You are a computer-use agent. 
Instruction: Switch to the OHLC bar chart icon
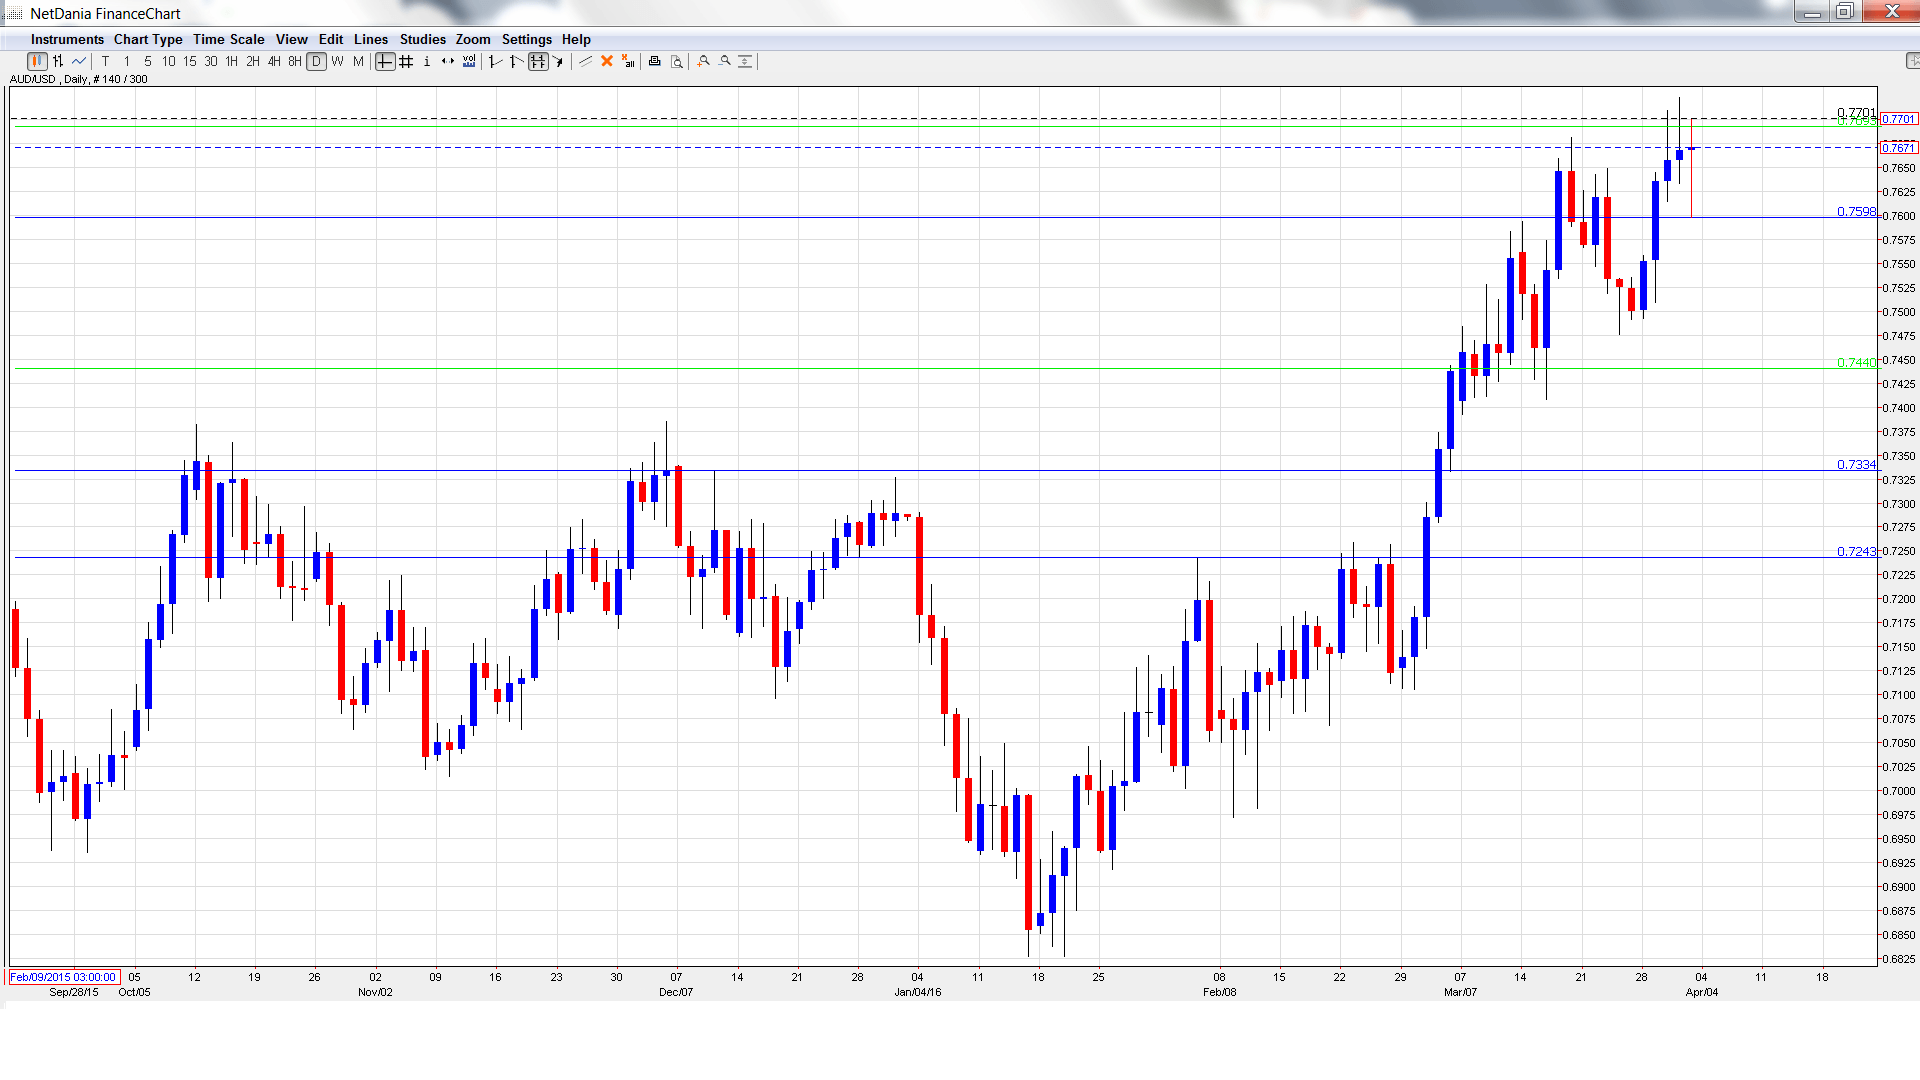pyautogui.click(x=58, y=62)
